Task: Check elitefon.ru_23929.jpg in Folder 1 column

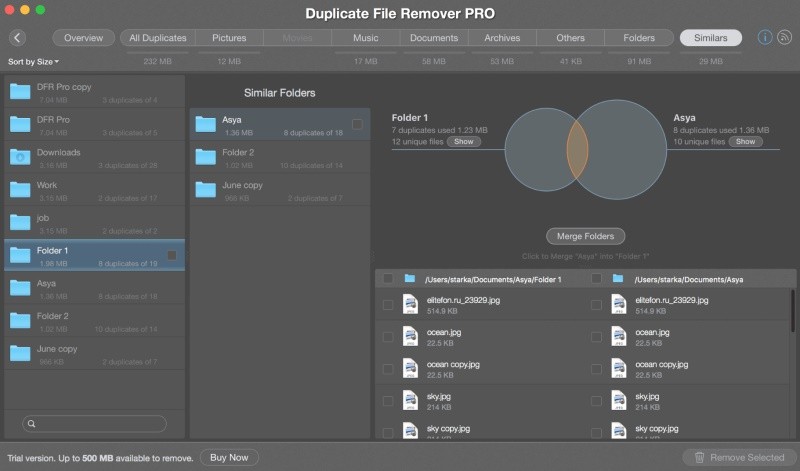Action: (388, 305)
